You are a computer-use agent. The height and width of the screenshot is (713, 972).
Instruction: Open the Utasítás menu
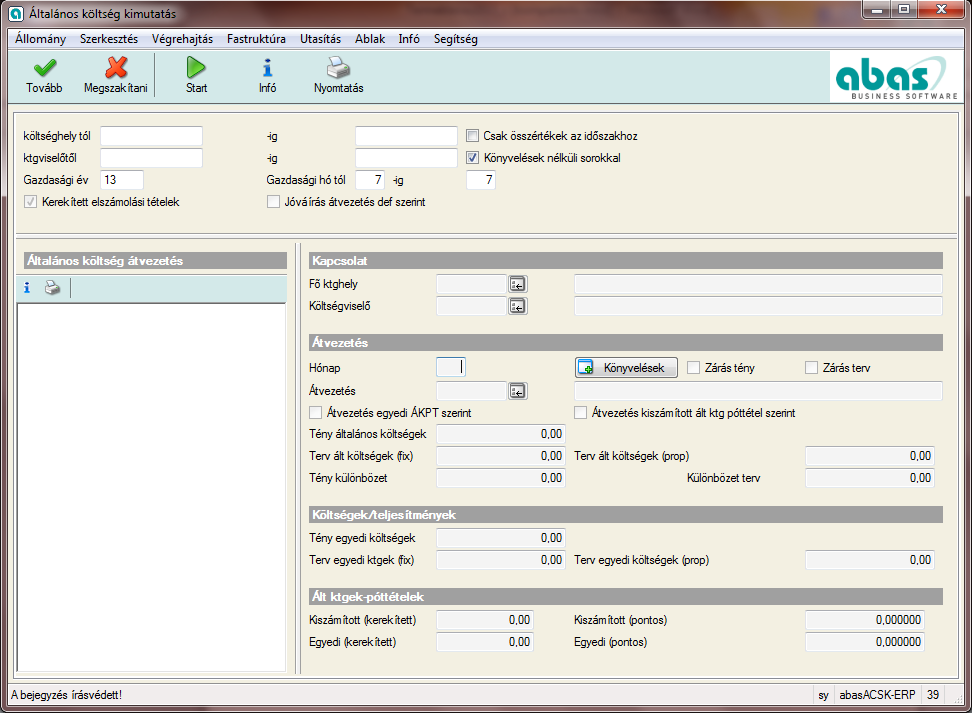(x=320, y=39)
